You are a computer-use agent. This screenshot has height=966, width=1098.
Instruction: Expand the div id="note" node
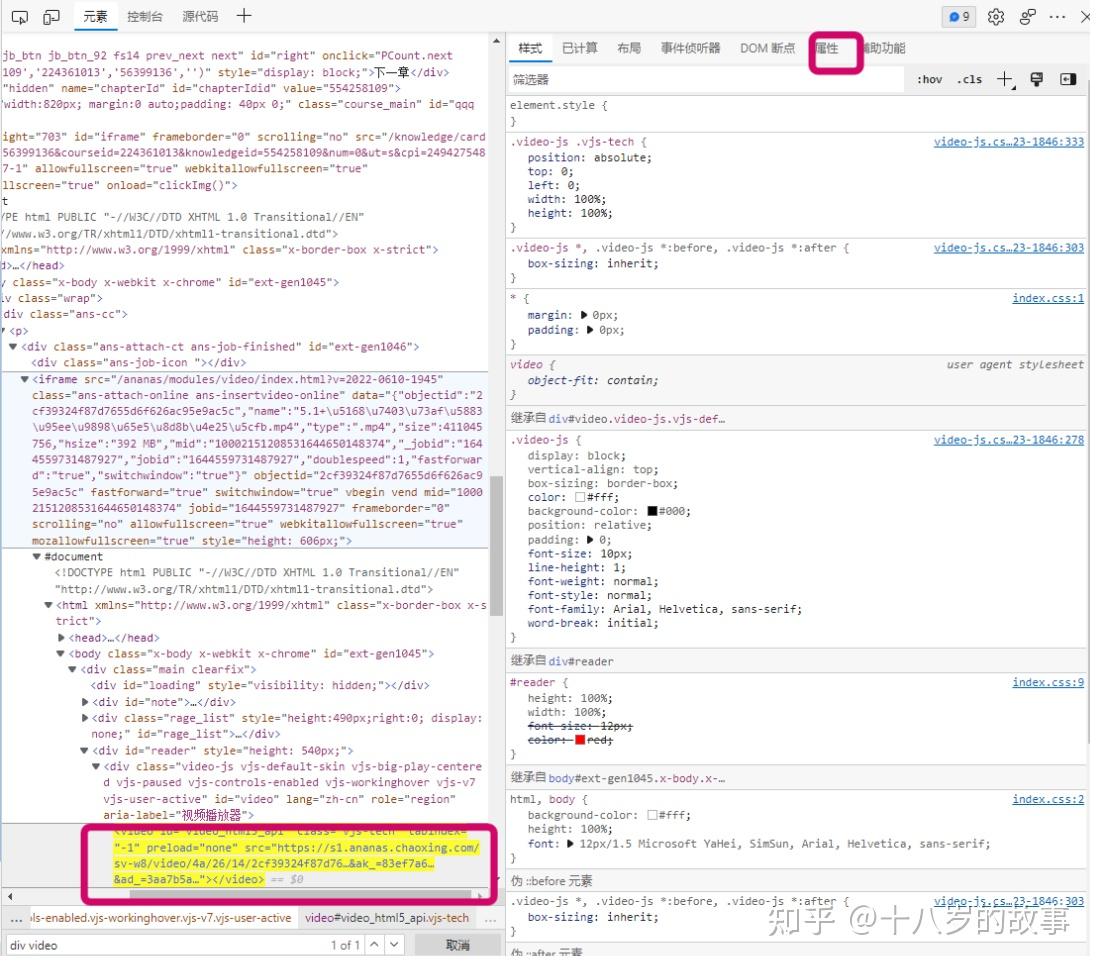(85, 702)
